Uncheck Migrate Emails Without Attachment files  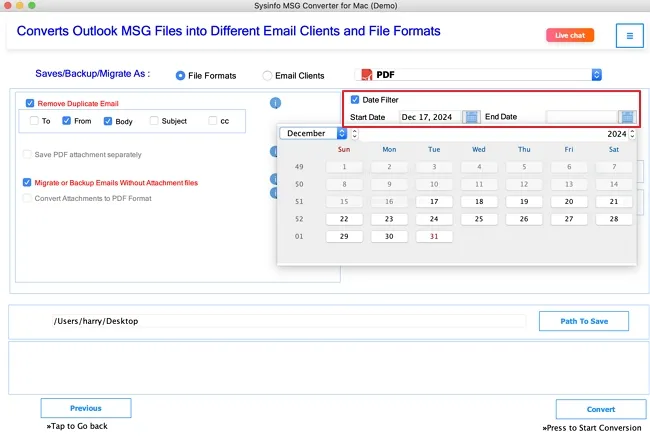point(28,182)
